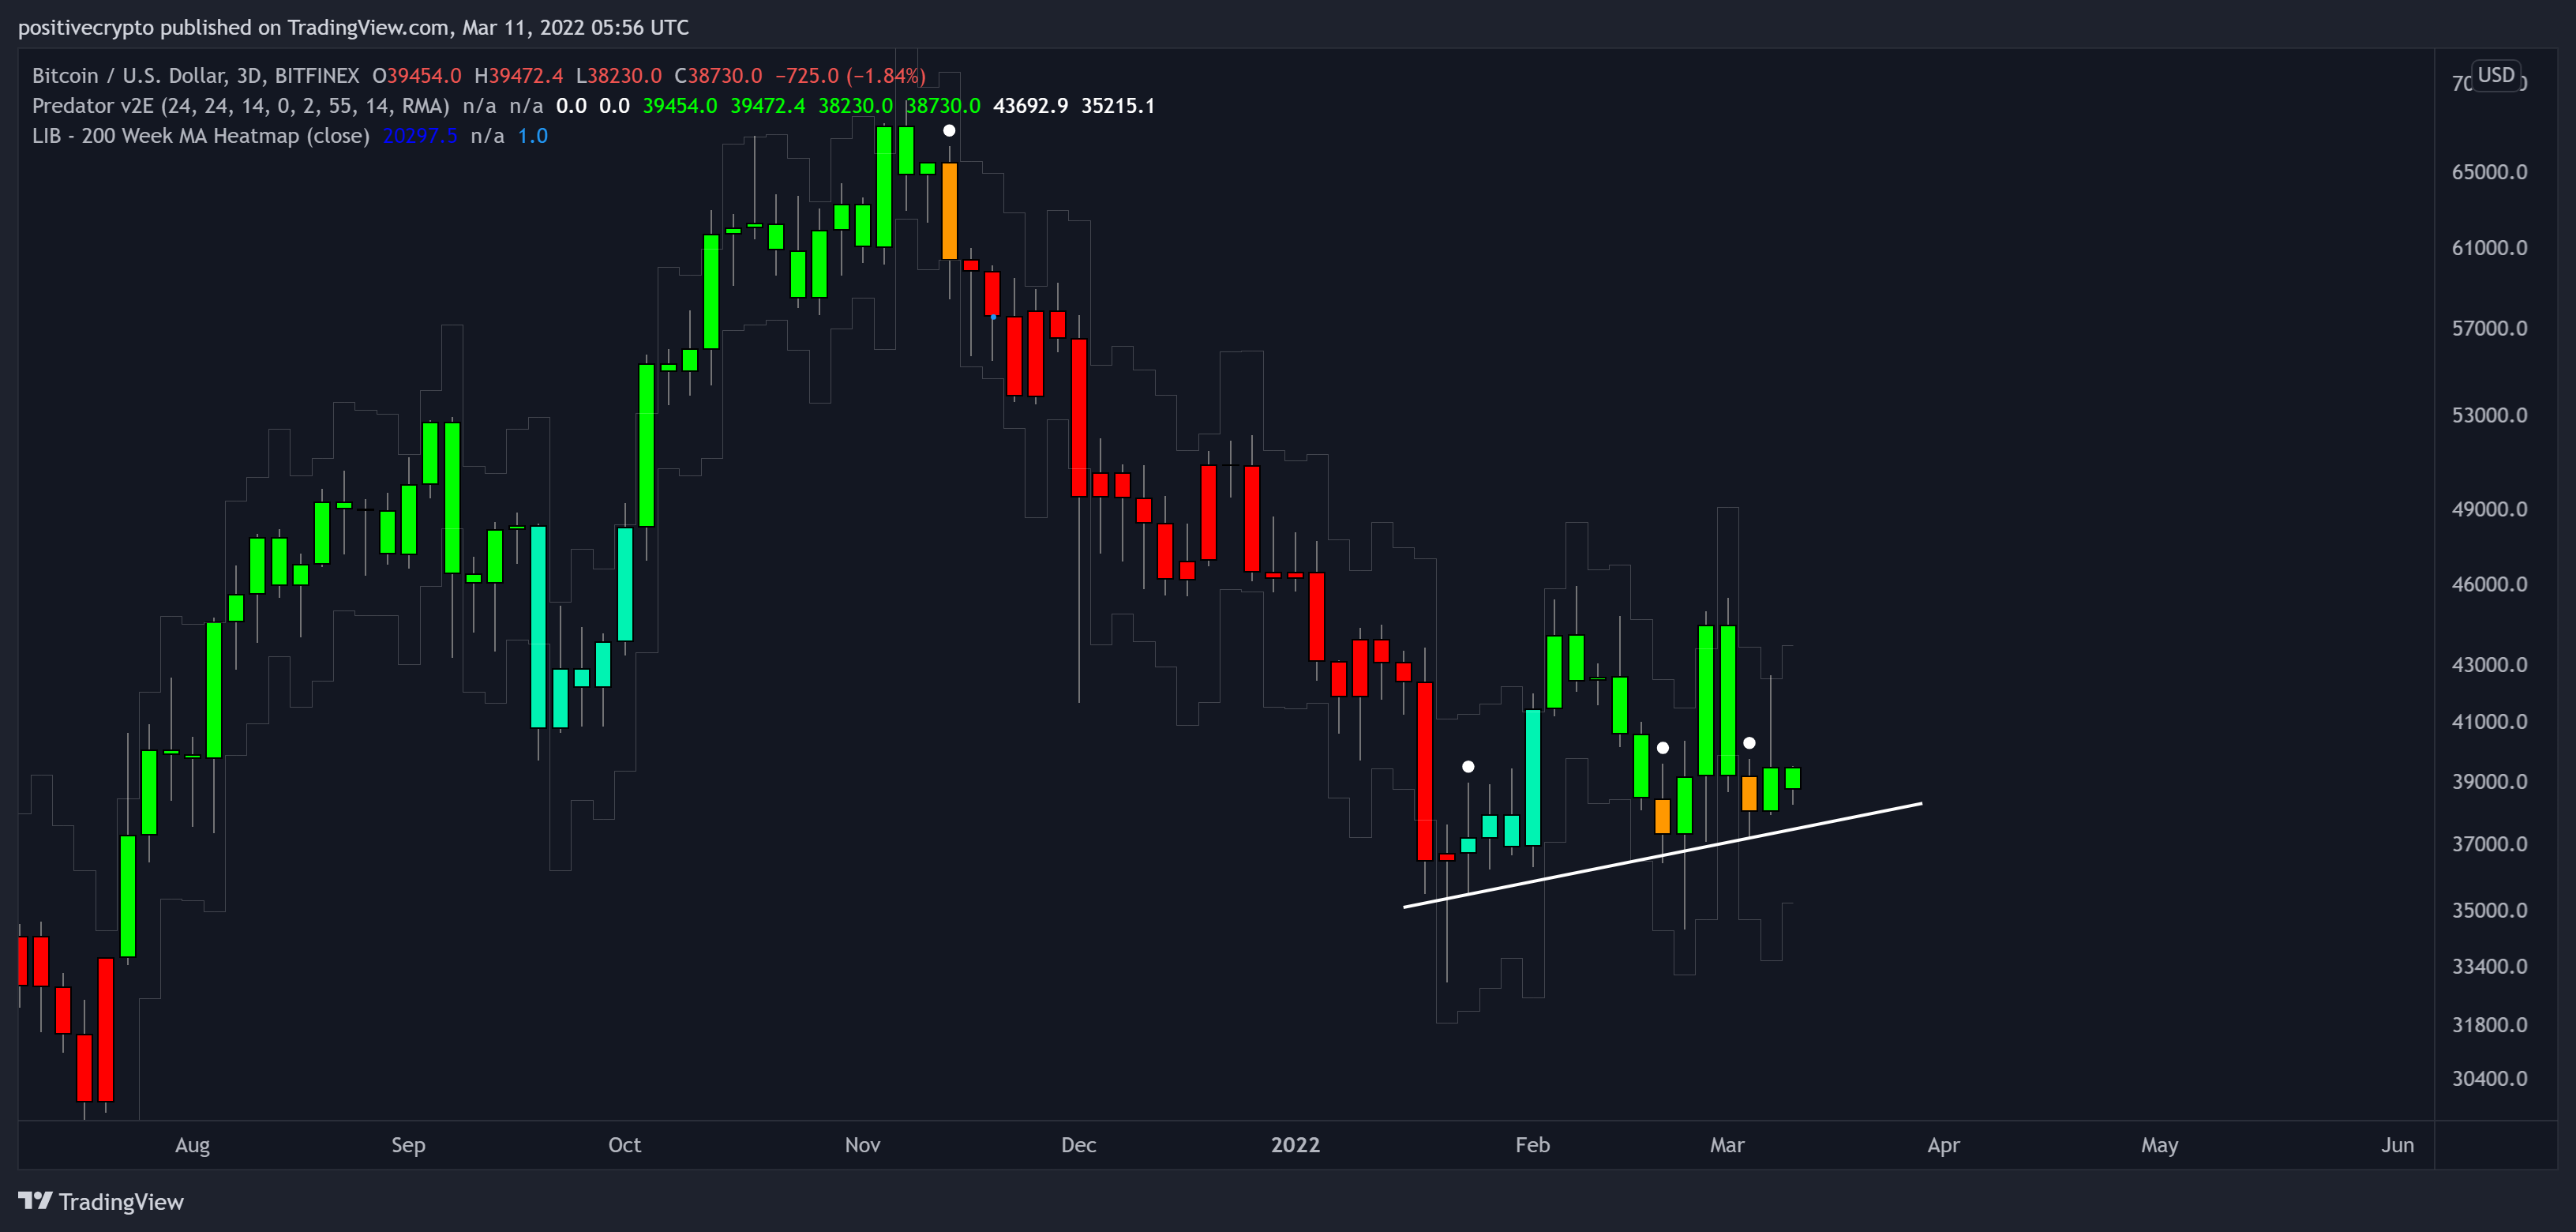Click the USD currency label

[x=2495, y=75]
